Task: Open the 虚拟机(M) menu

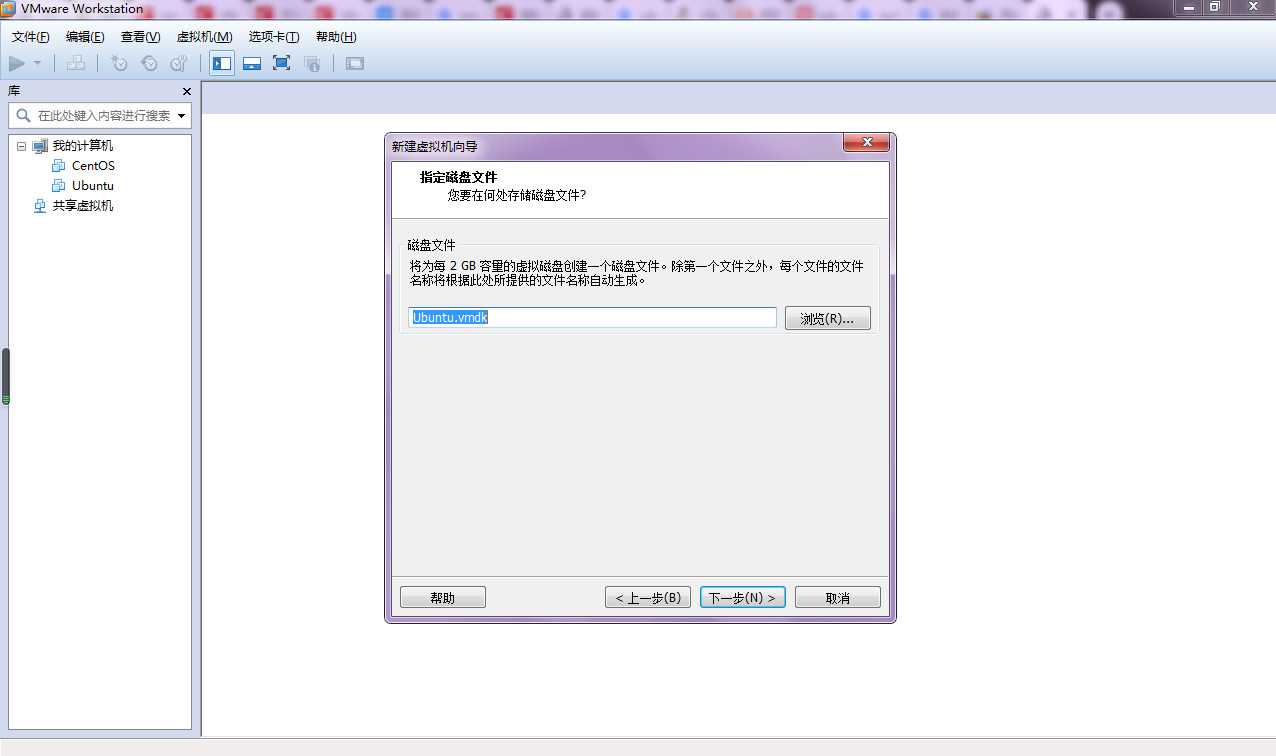Action: (x=205, y=37)
